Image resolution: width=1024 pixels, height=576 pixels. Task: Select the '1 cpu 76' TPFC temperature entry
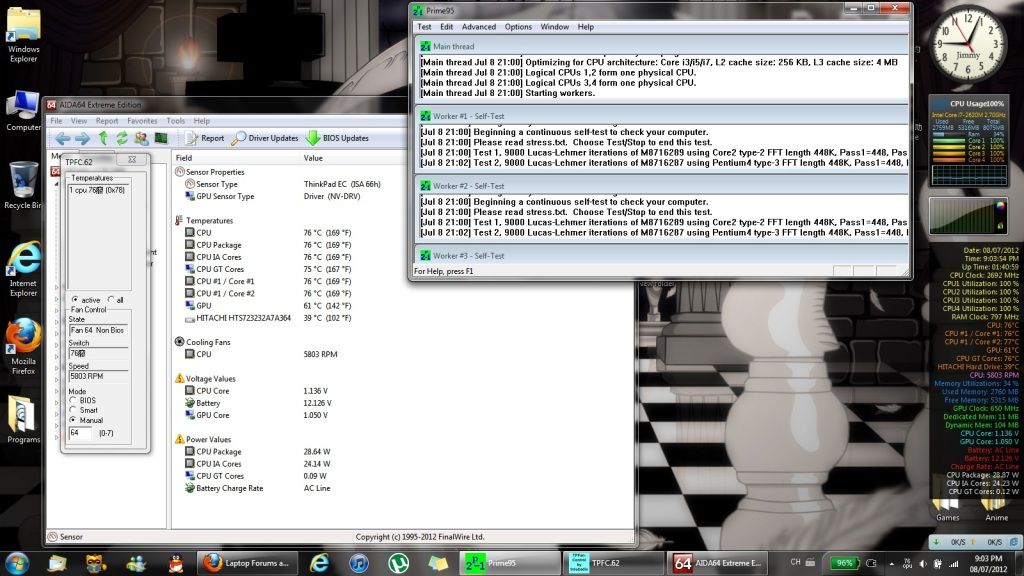pyautogui.click(x=97, y=190)
